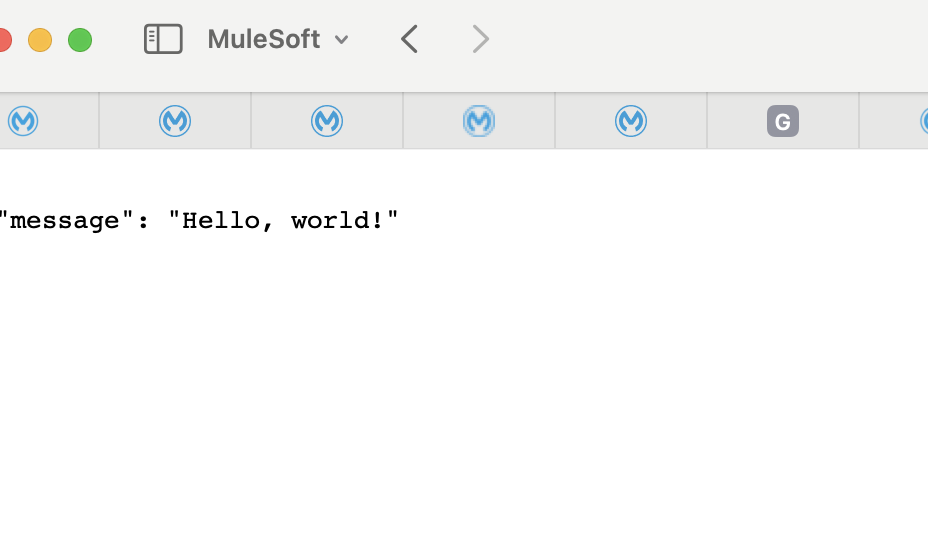Minimize the window with the yellow button

coord(40,40)
